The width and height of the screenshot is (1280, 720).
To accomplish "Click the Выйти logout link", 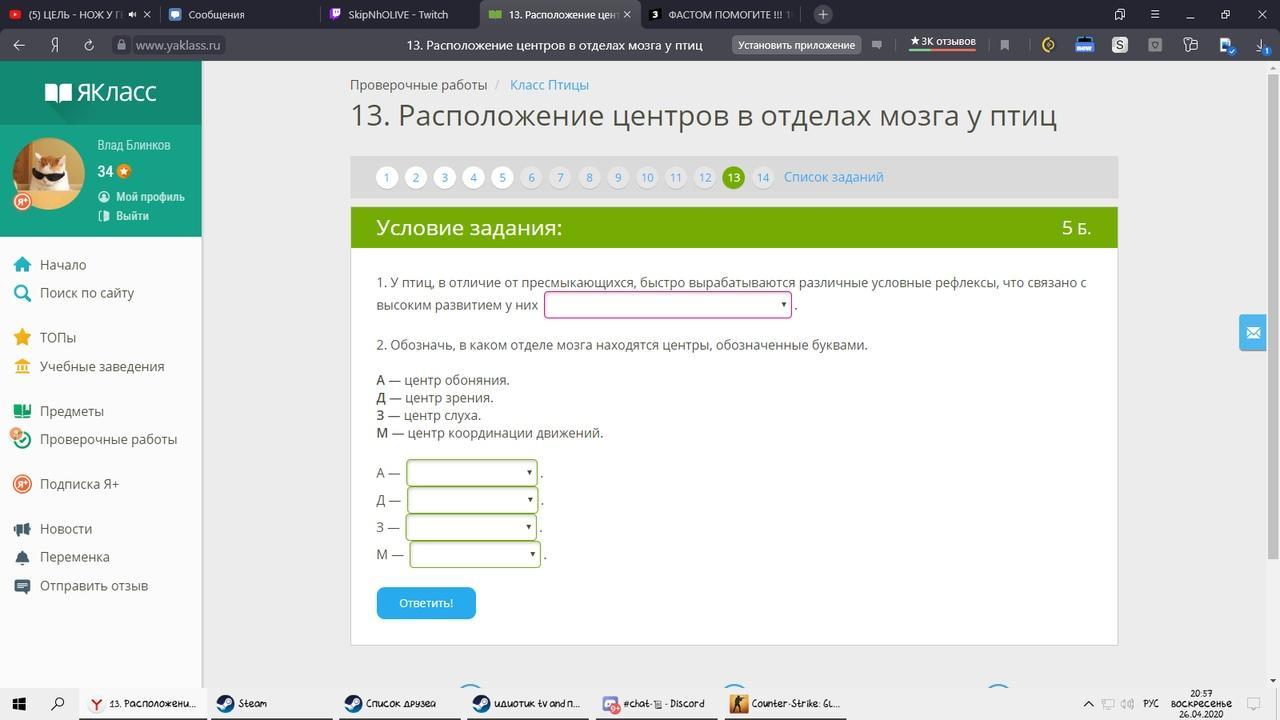I will click(x=132, y=216).
